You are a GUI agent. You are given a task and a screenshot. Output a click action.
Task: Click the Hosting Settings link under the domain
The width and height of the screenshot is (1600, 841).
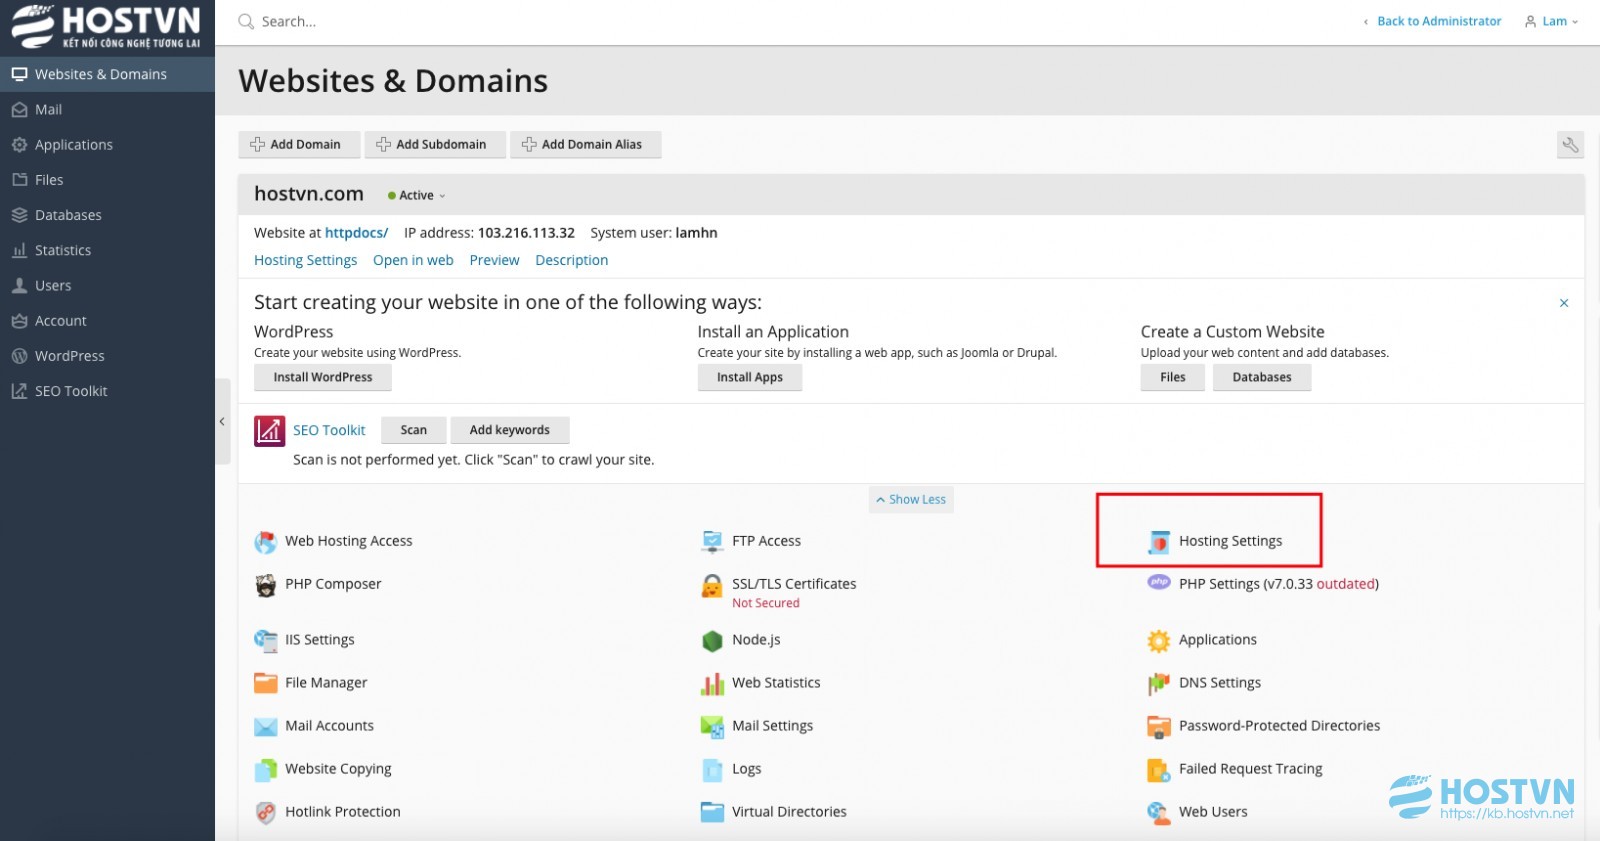click(x=305, y=260)
